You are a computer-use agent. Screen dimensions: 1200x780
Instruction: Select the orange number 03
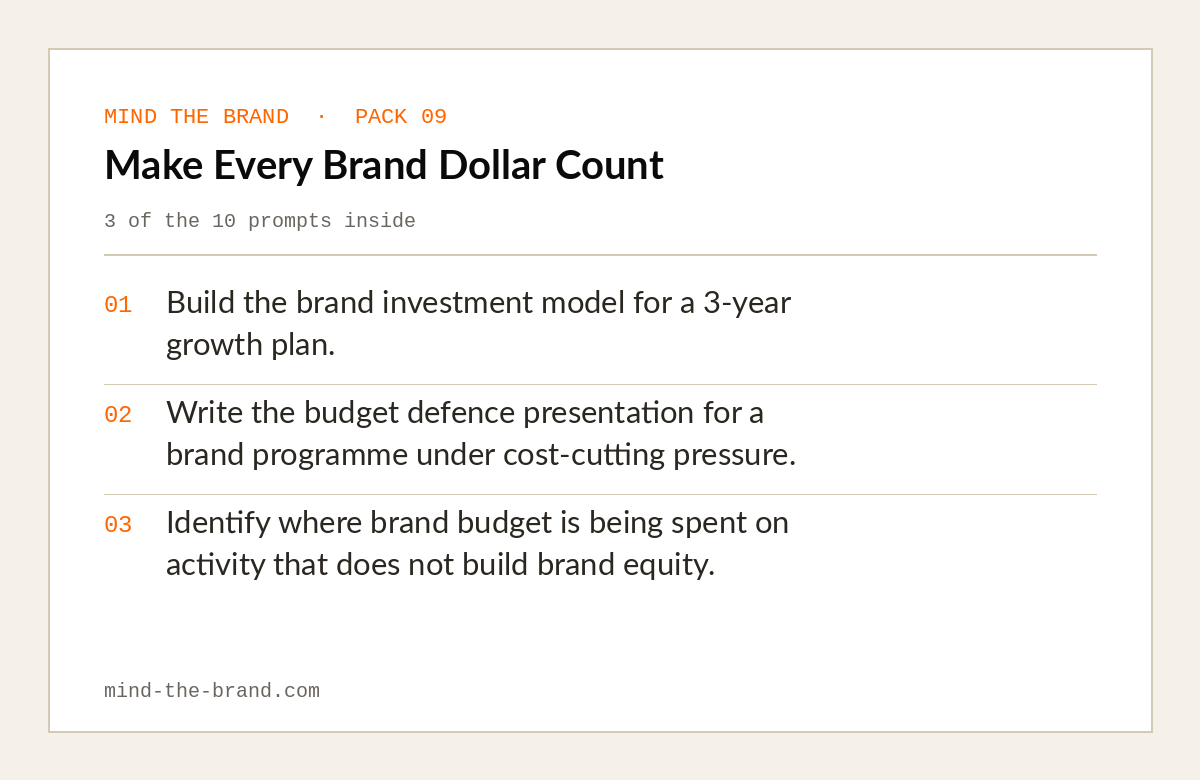click(118, 525)
